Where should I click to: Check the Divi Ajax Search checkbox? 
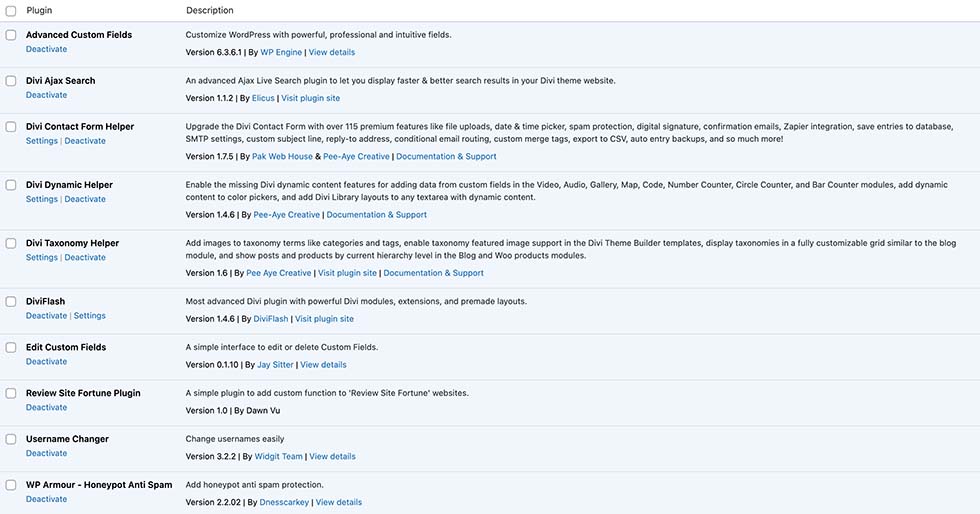(x=11, y=81)
